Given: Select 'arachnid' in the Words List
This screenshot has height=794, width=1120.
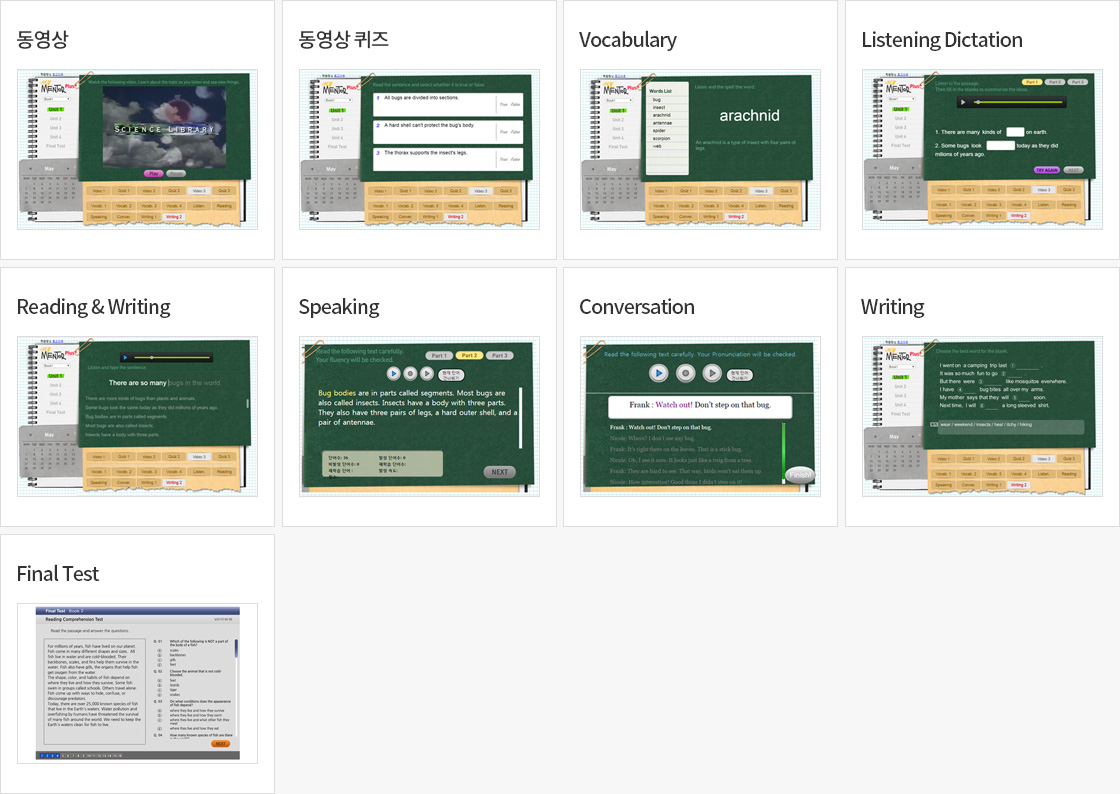Looking at the screenshot, I should (x=662, y=115).
